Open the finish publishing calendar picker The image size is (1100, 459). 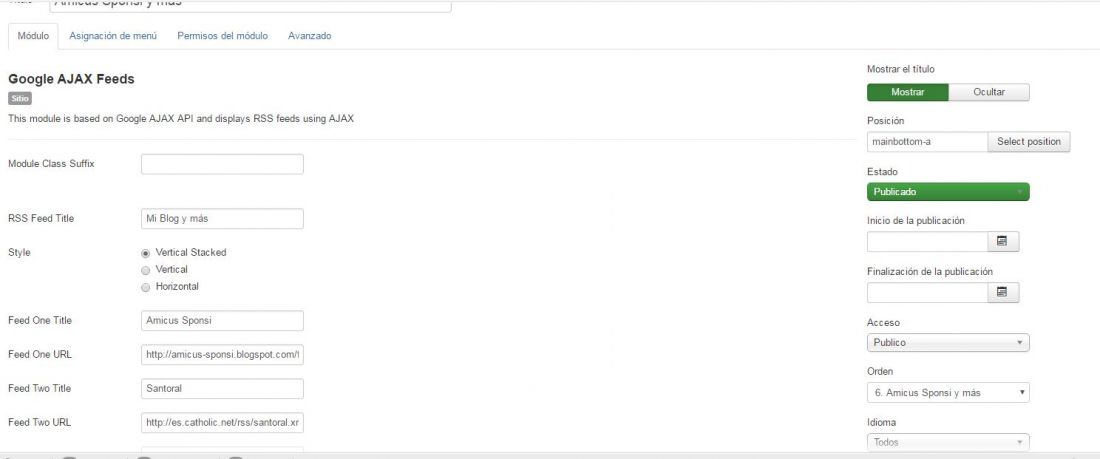(x=1002, y=293)
